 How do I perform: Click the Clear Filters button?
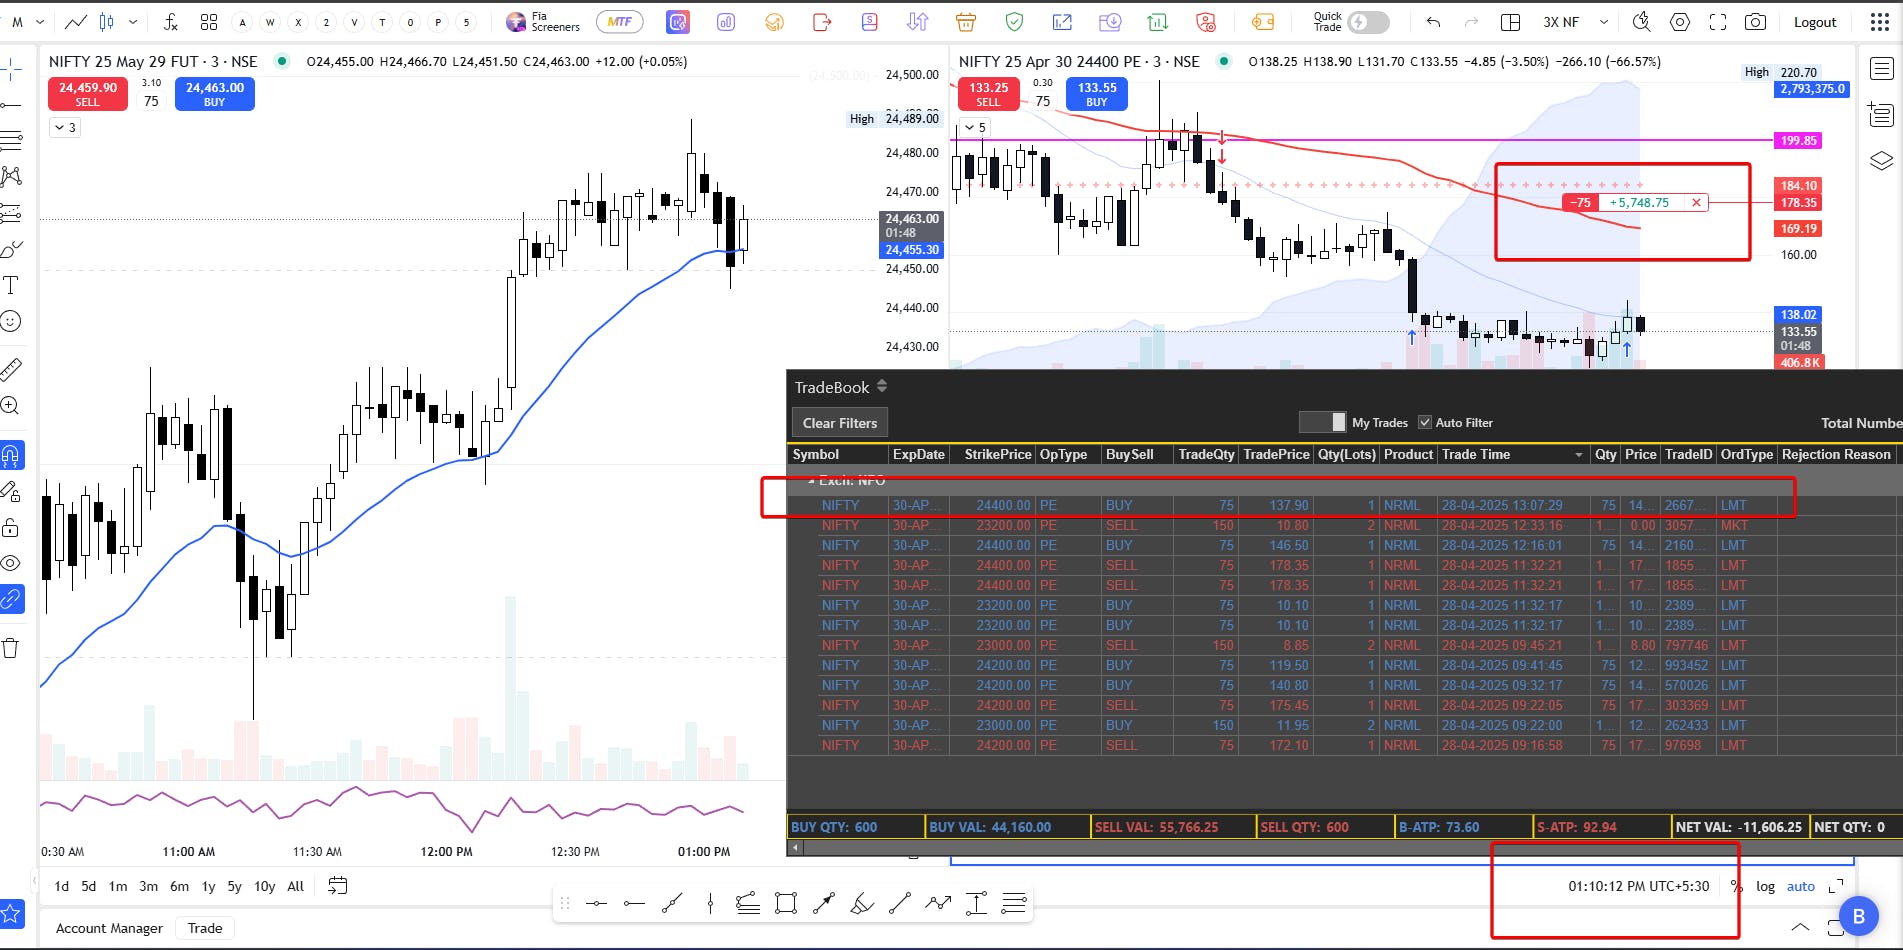click(840, 423)
